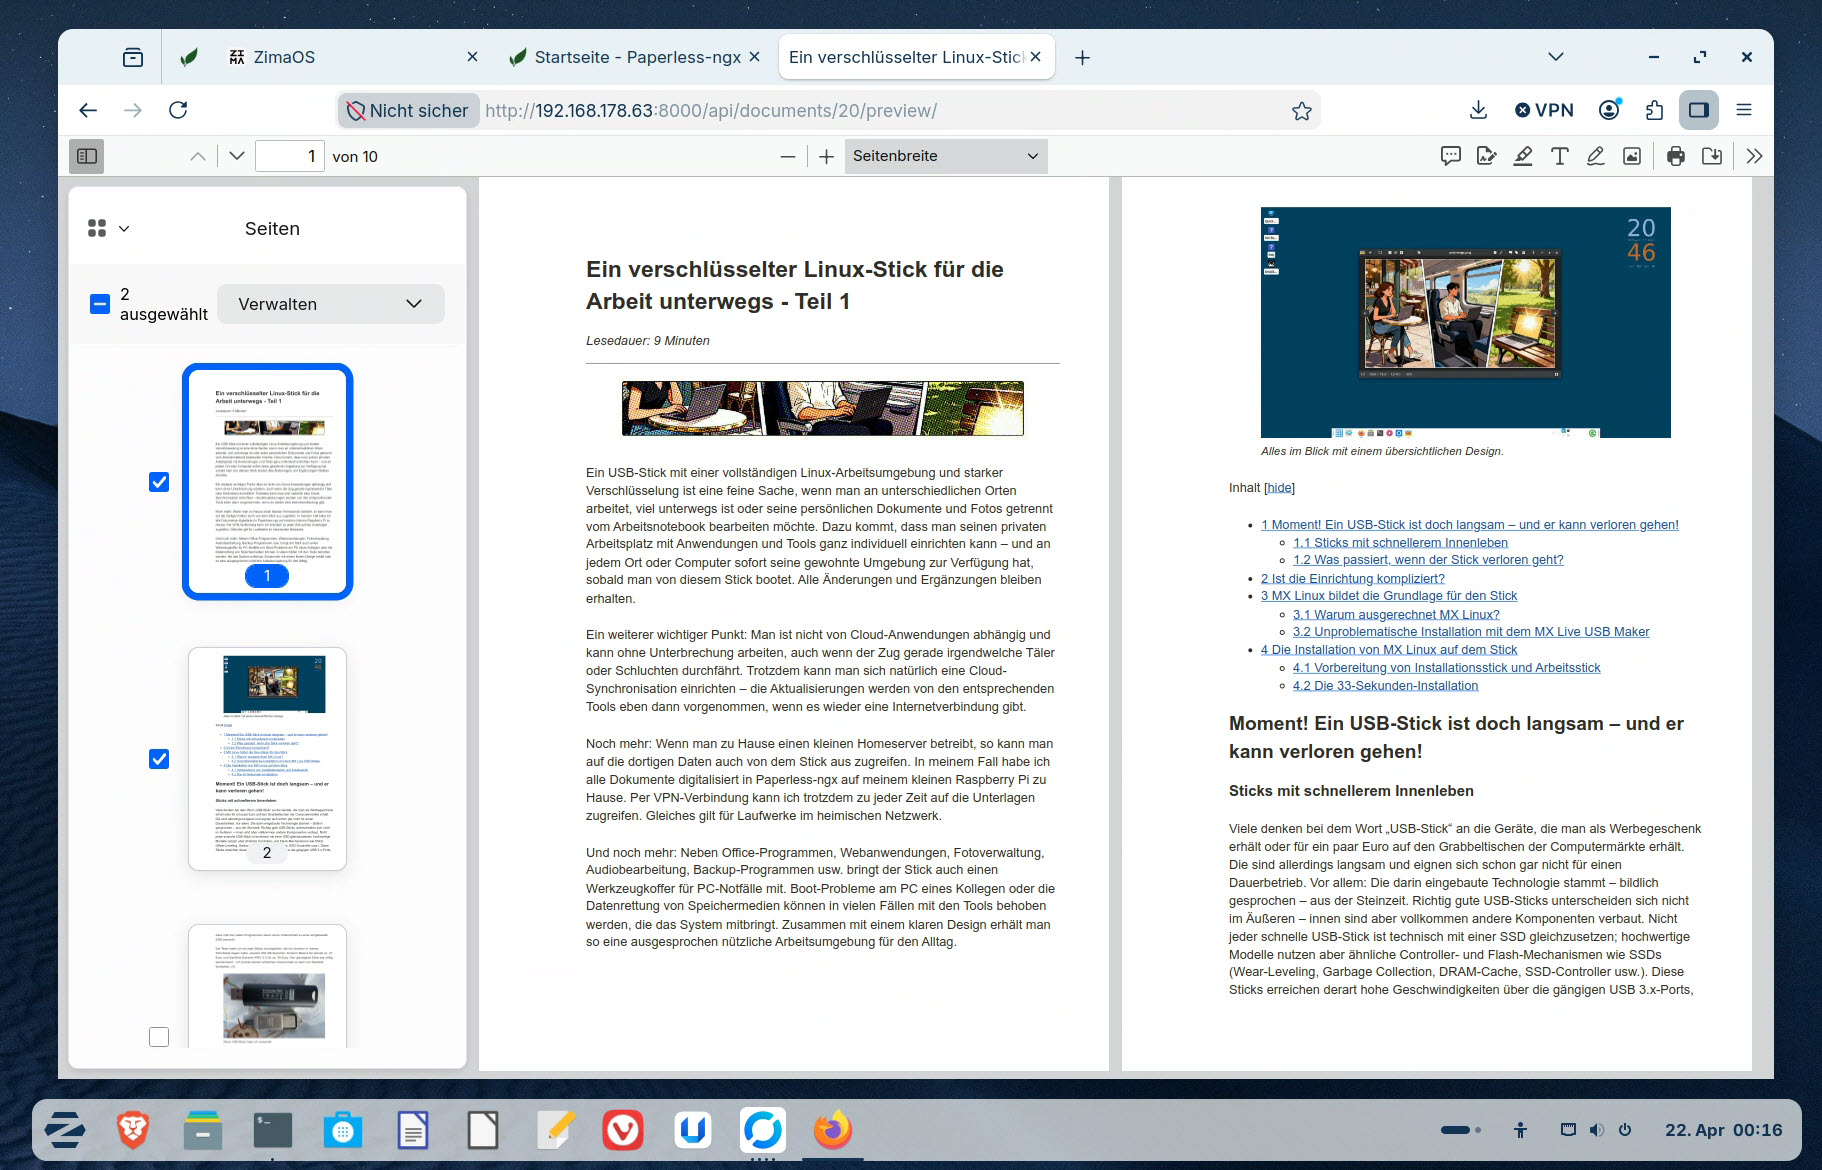Click the print document icon
This screenshot has height=1170, width=1822.
tap(1676, 156)
